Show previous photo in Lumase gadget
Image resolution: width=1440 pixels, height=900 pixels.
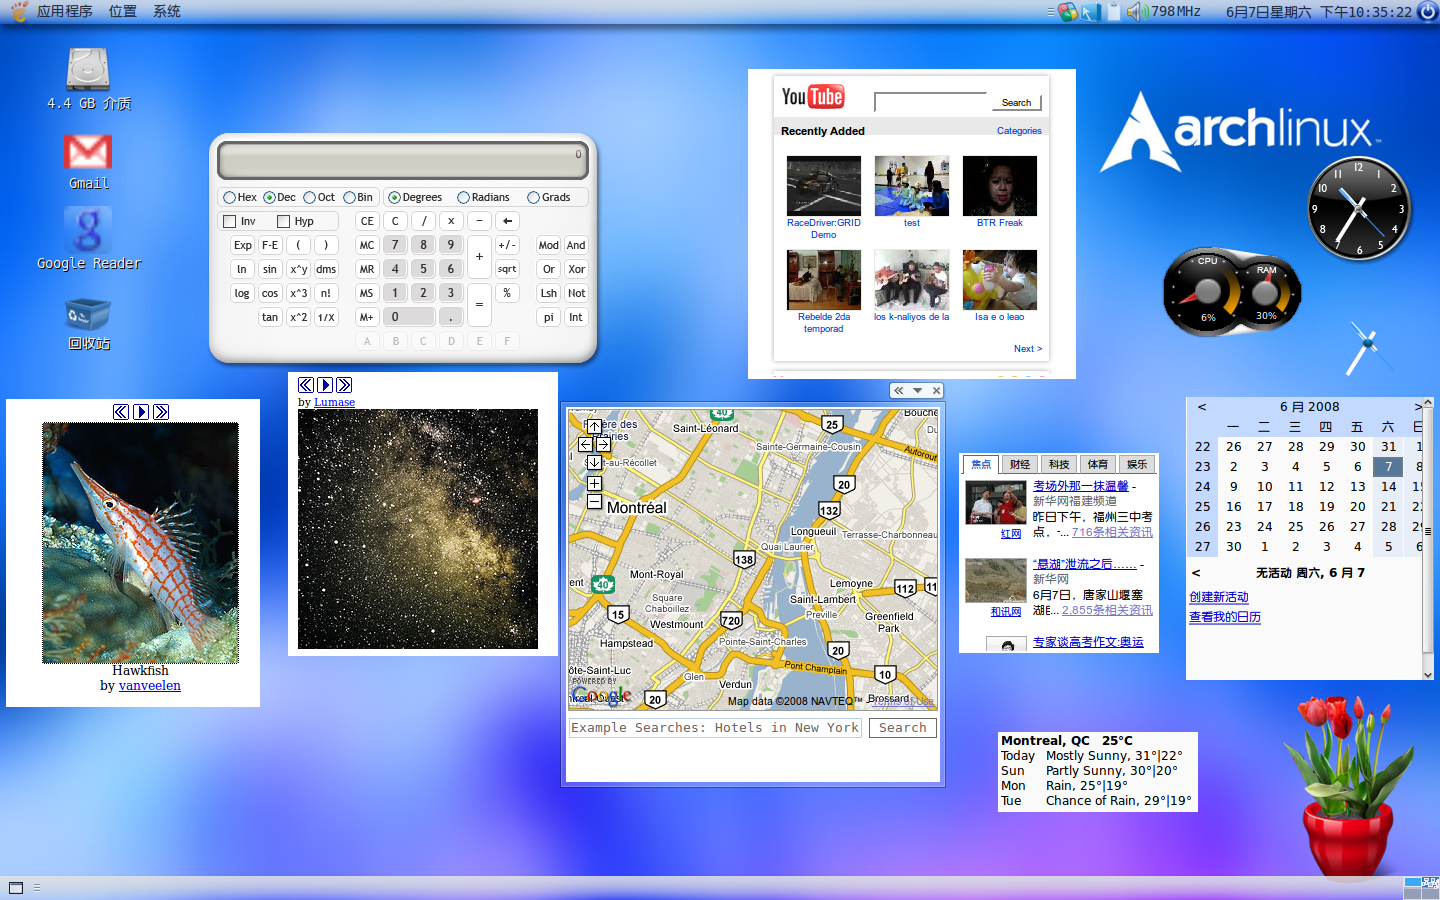tap(306, 385)
